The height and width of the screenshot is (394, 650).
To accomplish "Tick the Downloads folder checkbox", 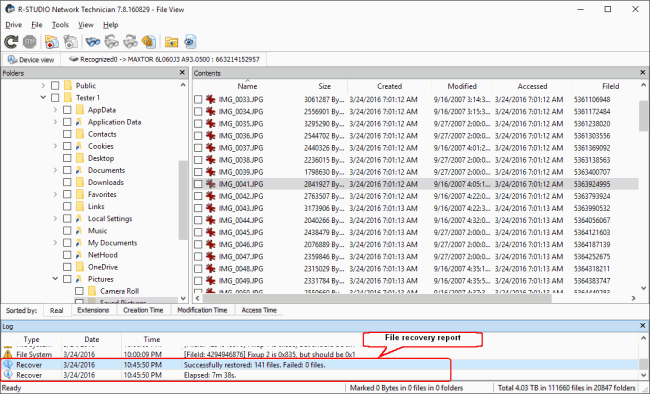I will coord(67,182).
